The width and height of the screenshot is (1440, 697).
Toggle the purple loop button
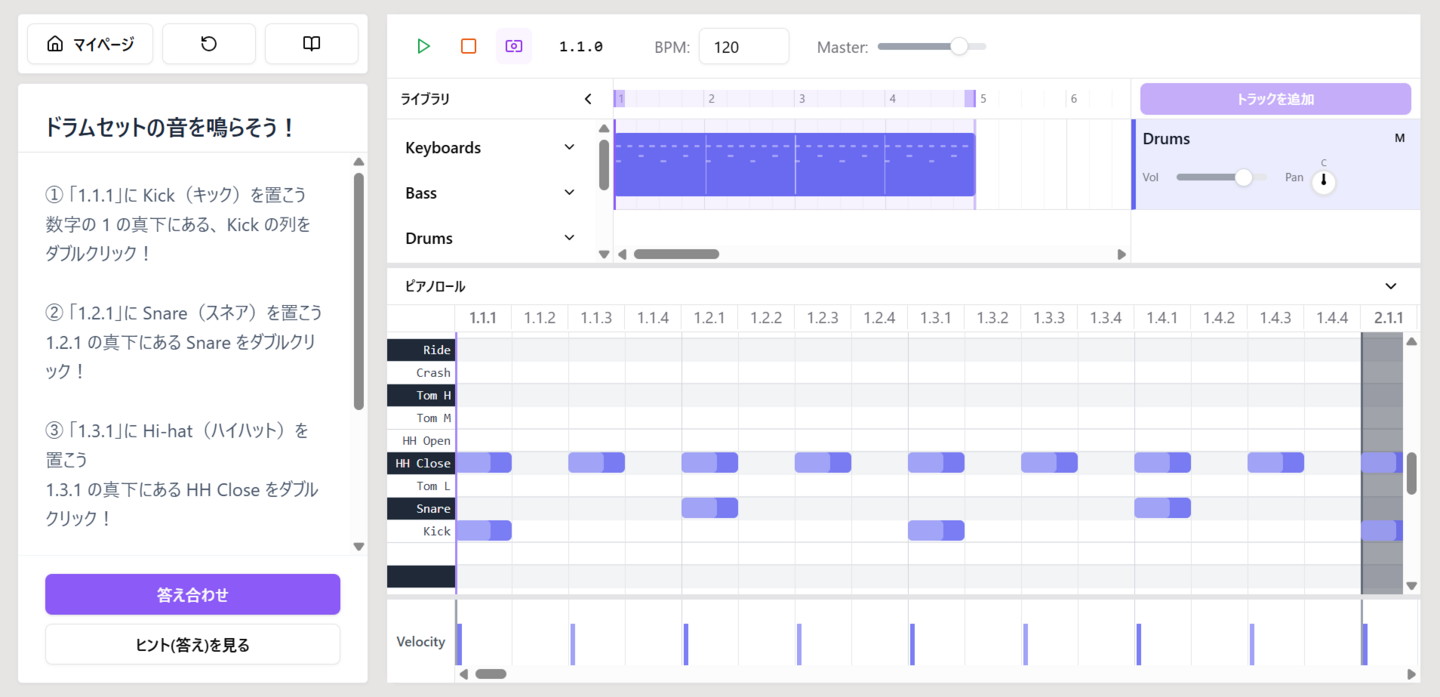514,46
